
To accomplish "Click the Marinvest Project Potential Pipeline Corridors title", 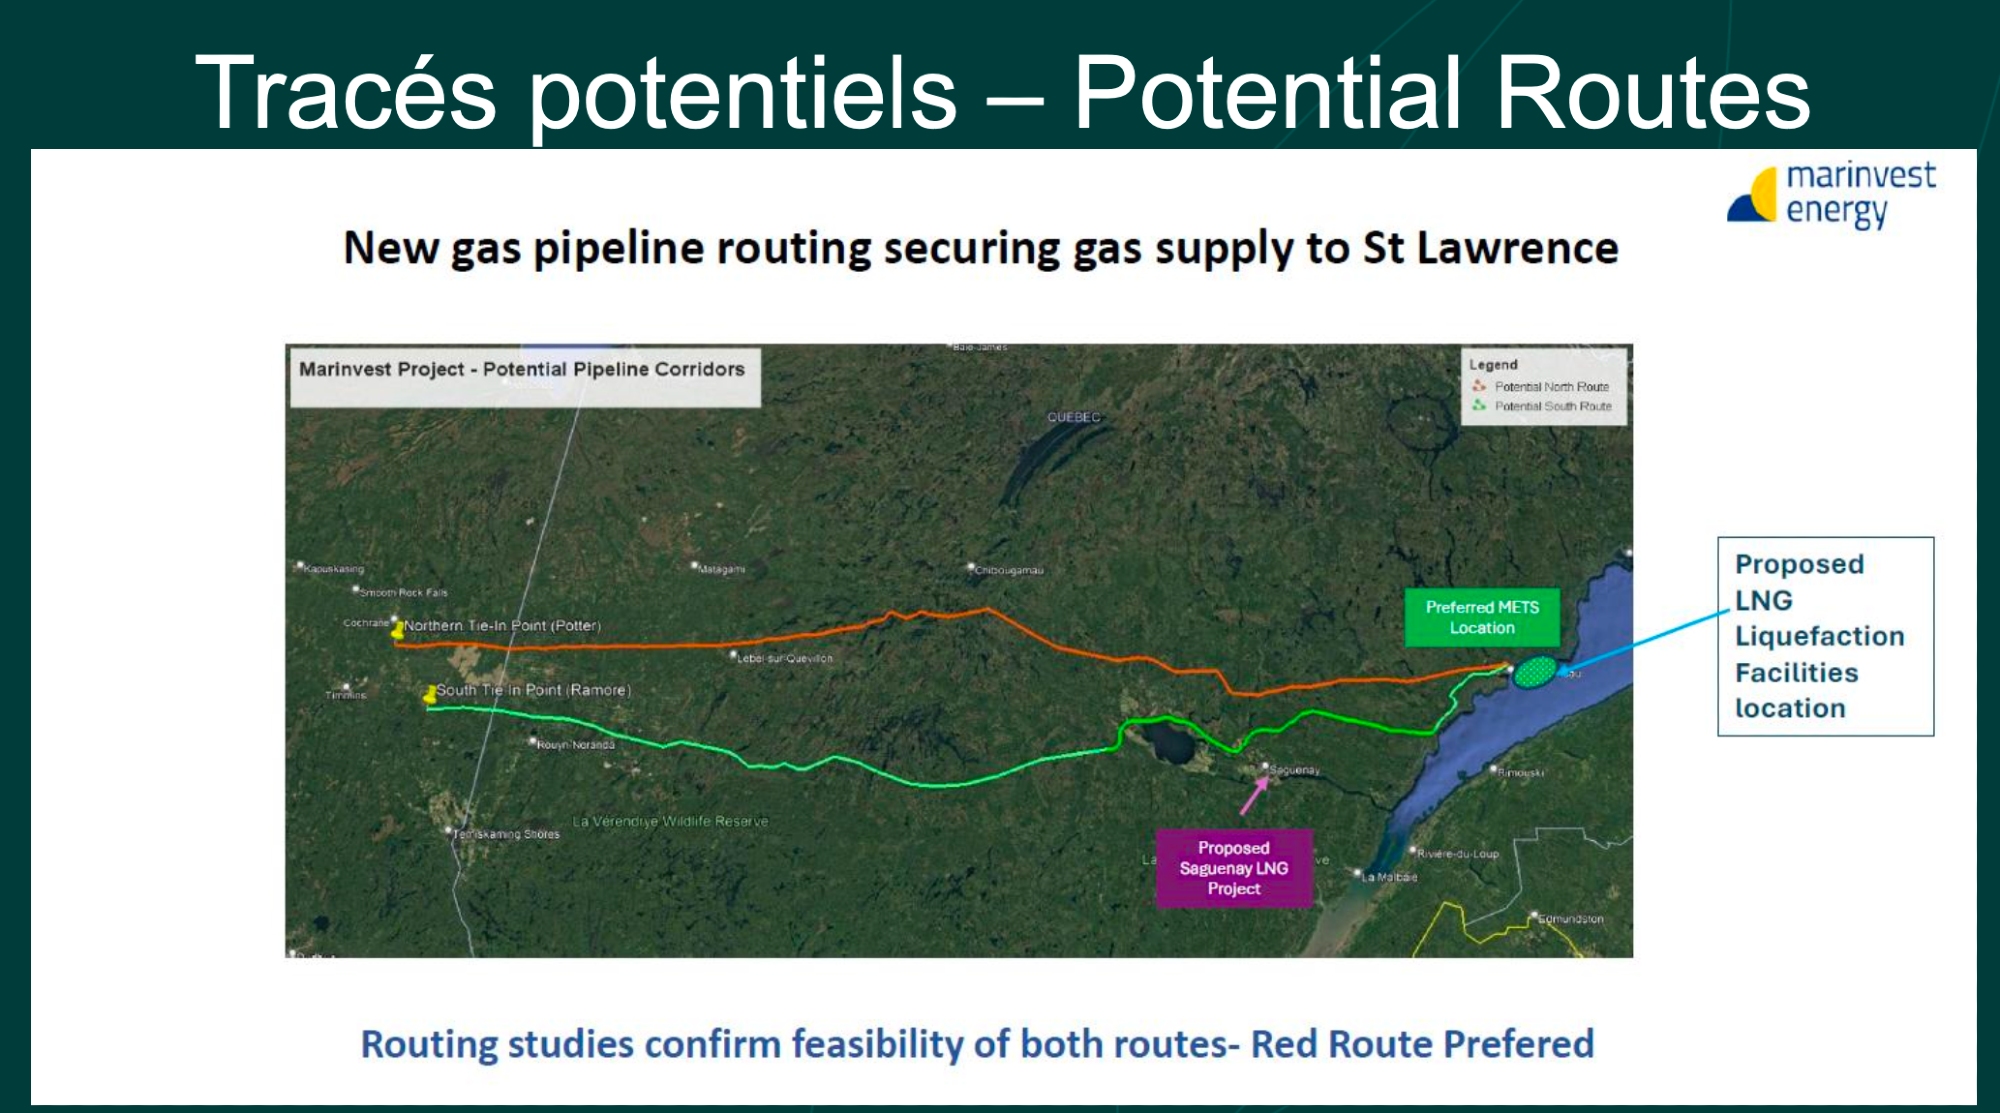I will point(522,370).
